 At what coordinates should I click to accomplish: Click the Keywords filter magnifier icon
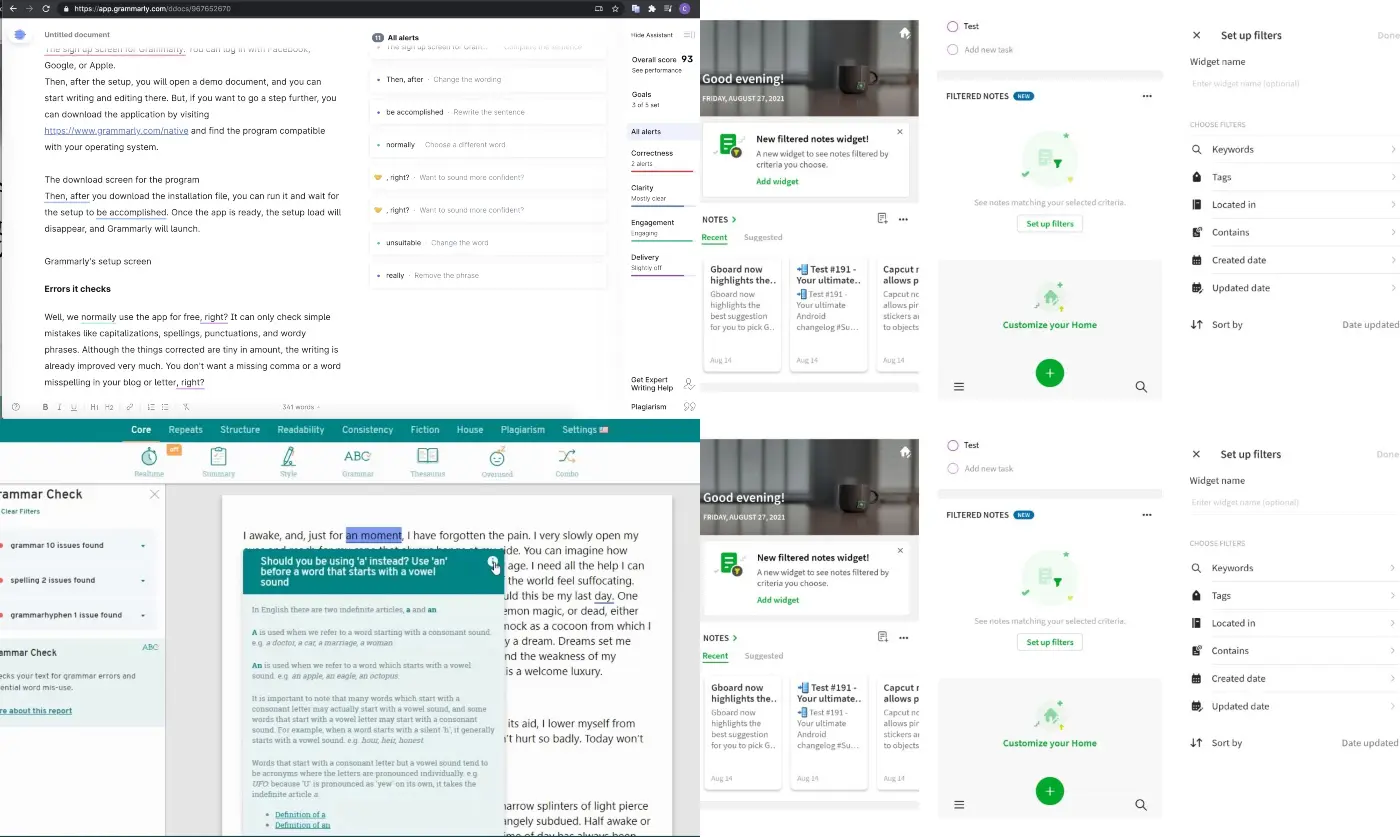[x=1196, y=149]
